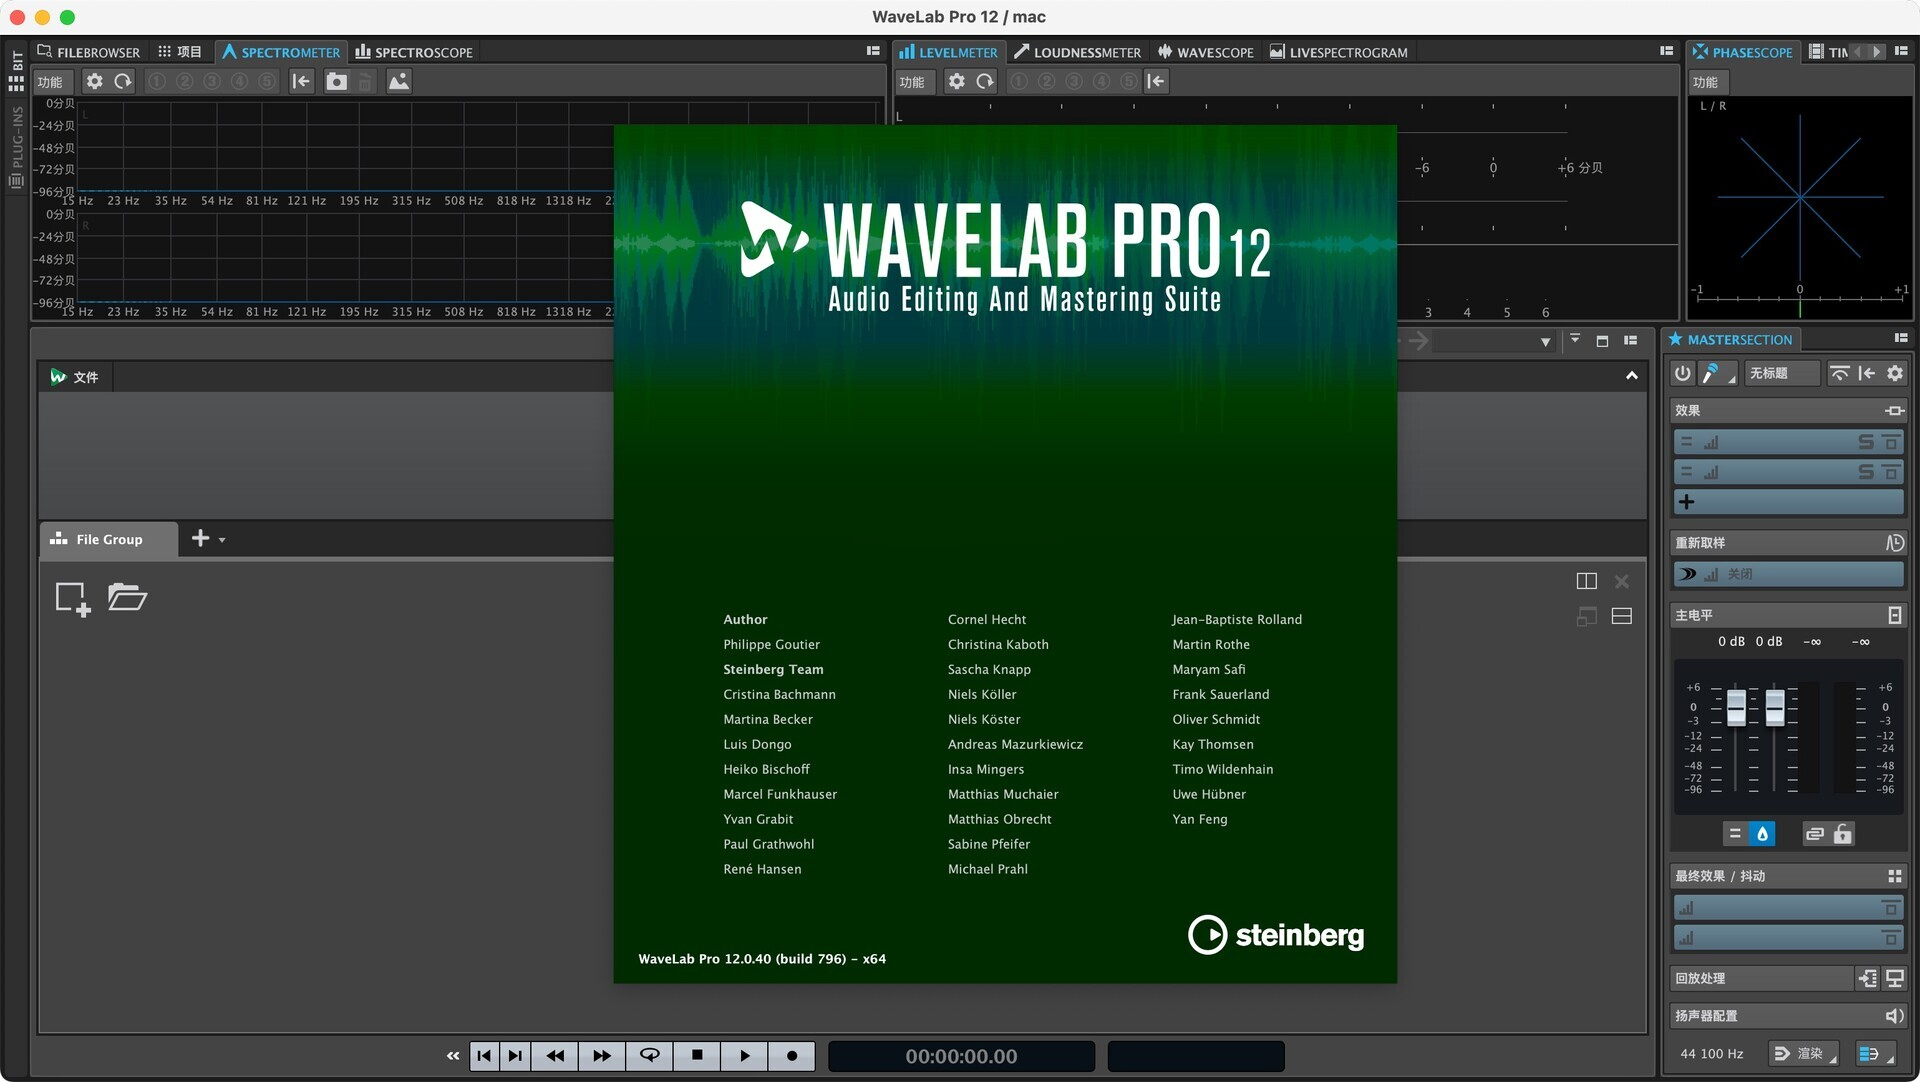Switch to the FILEBROWSER tab

88,52
